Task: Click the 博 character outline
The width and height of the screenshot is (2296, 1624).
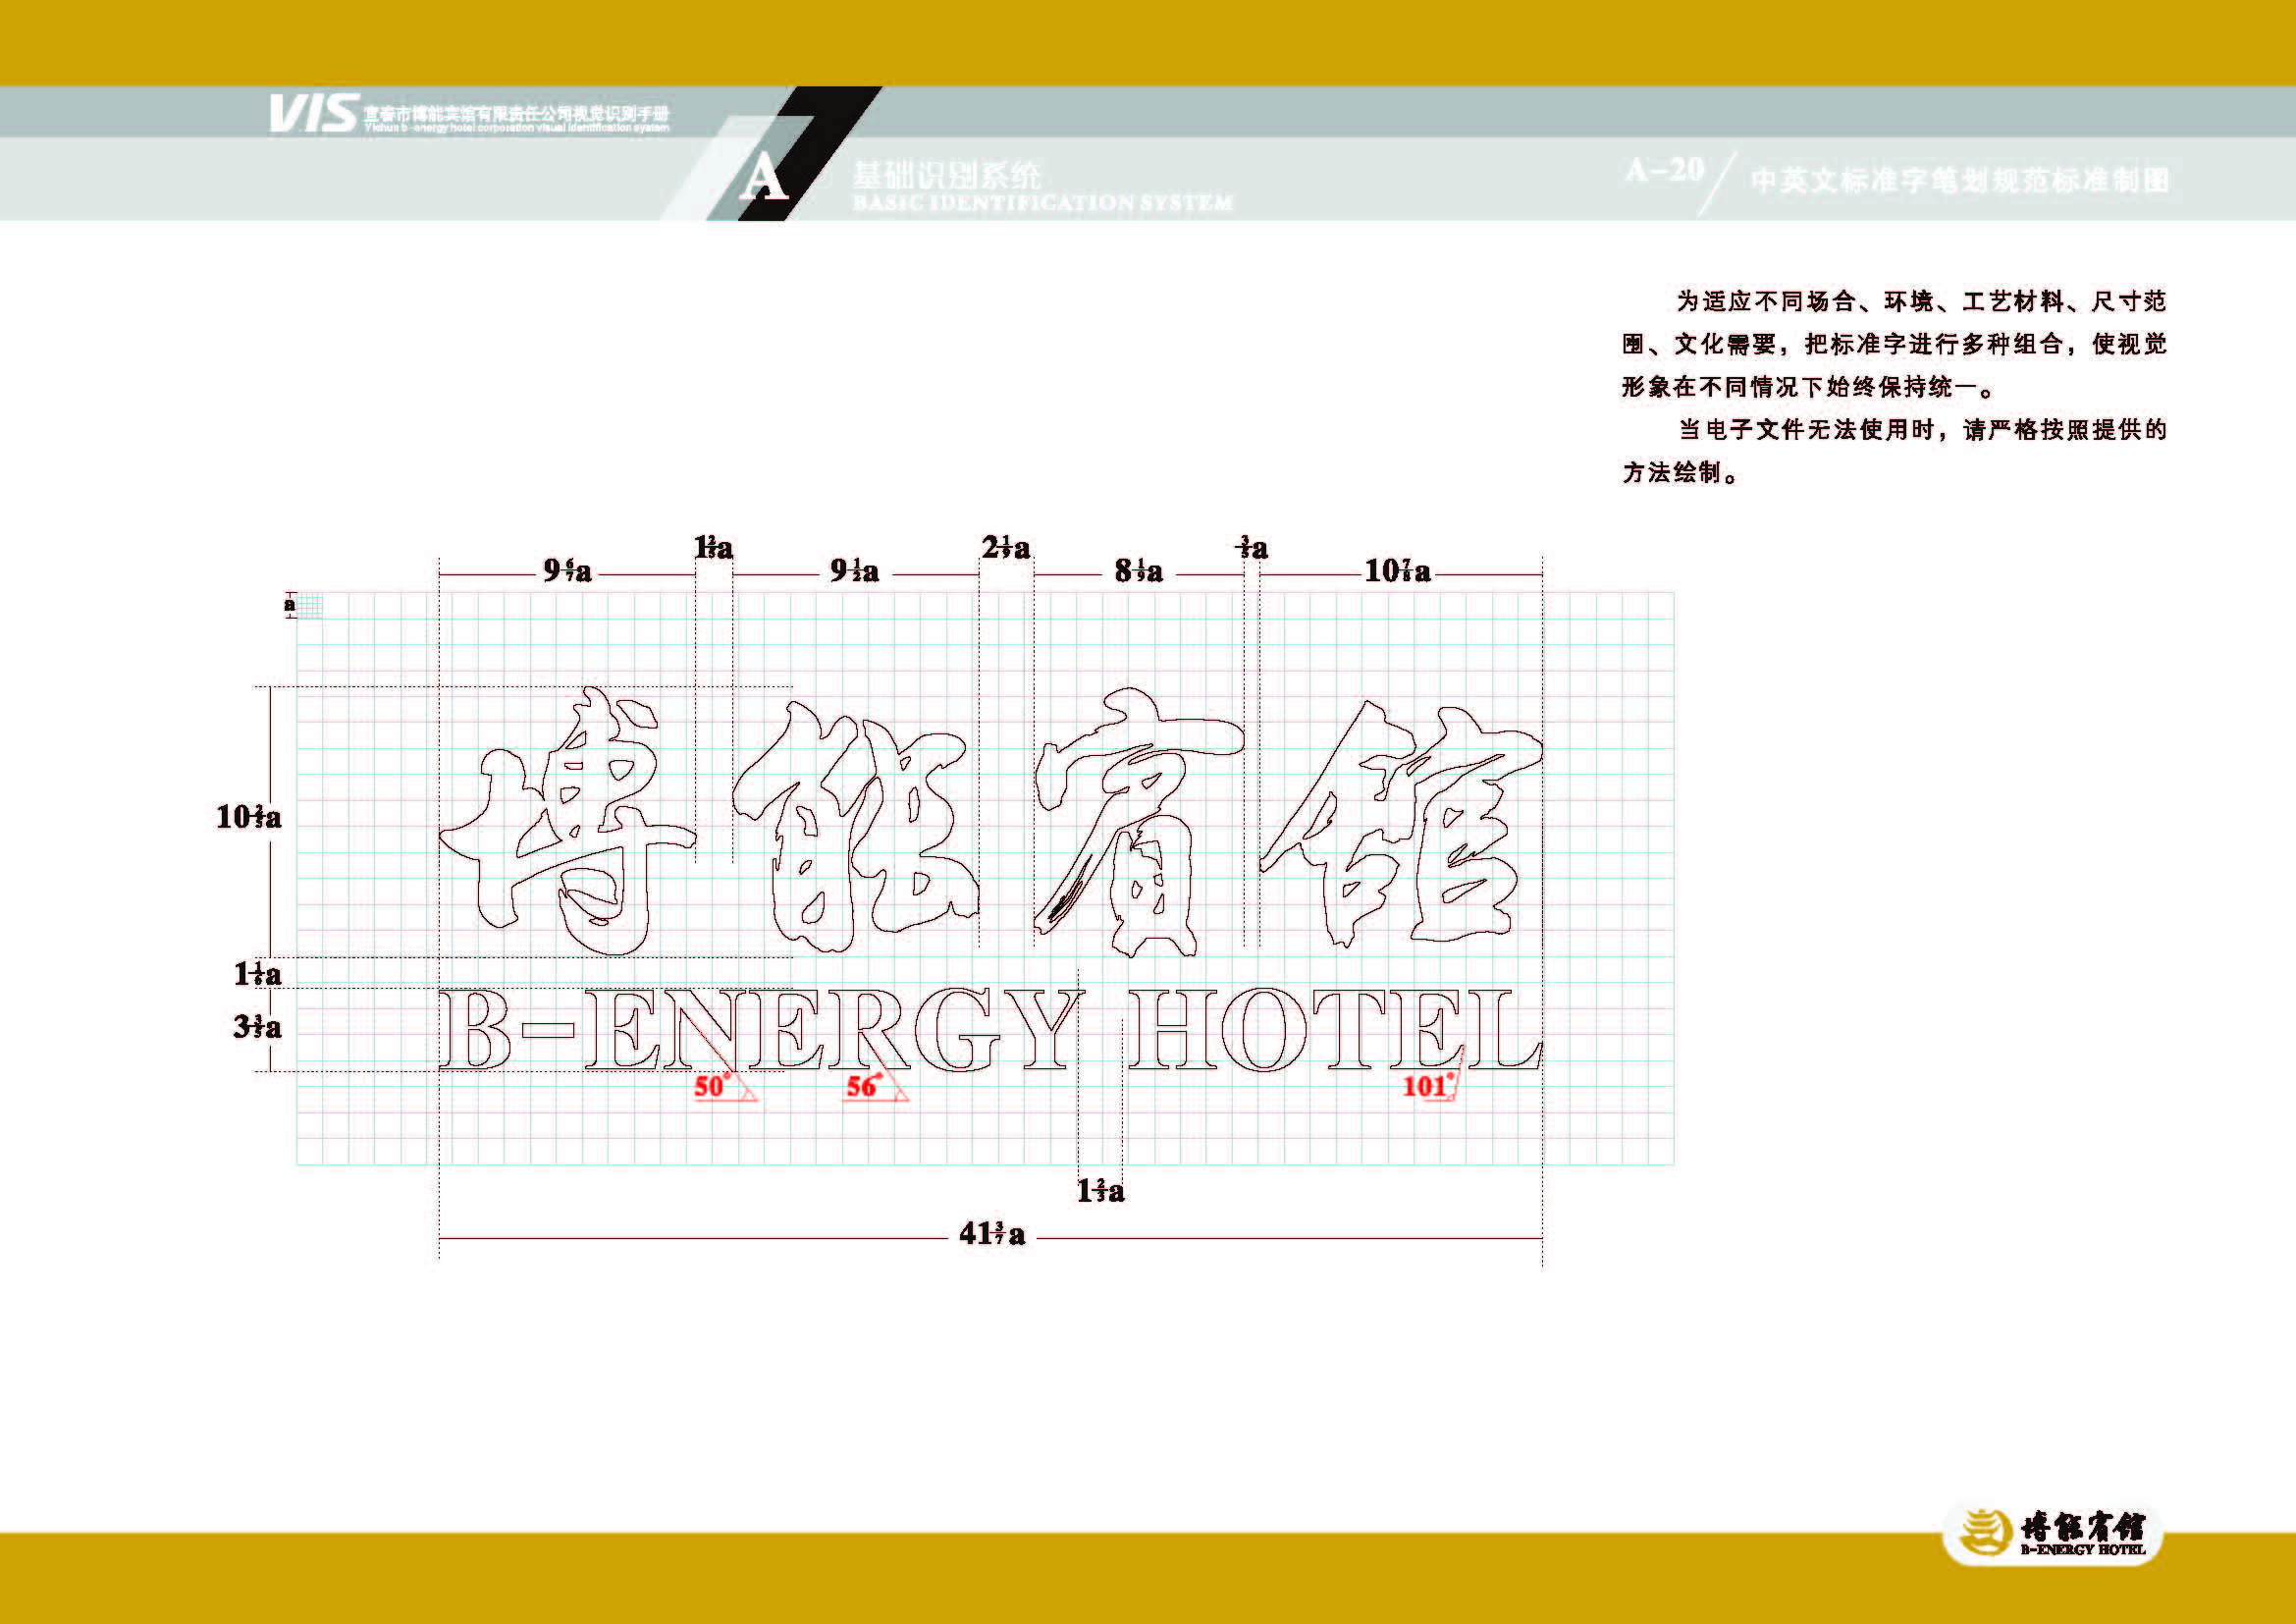Action: coord(567,821)
